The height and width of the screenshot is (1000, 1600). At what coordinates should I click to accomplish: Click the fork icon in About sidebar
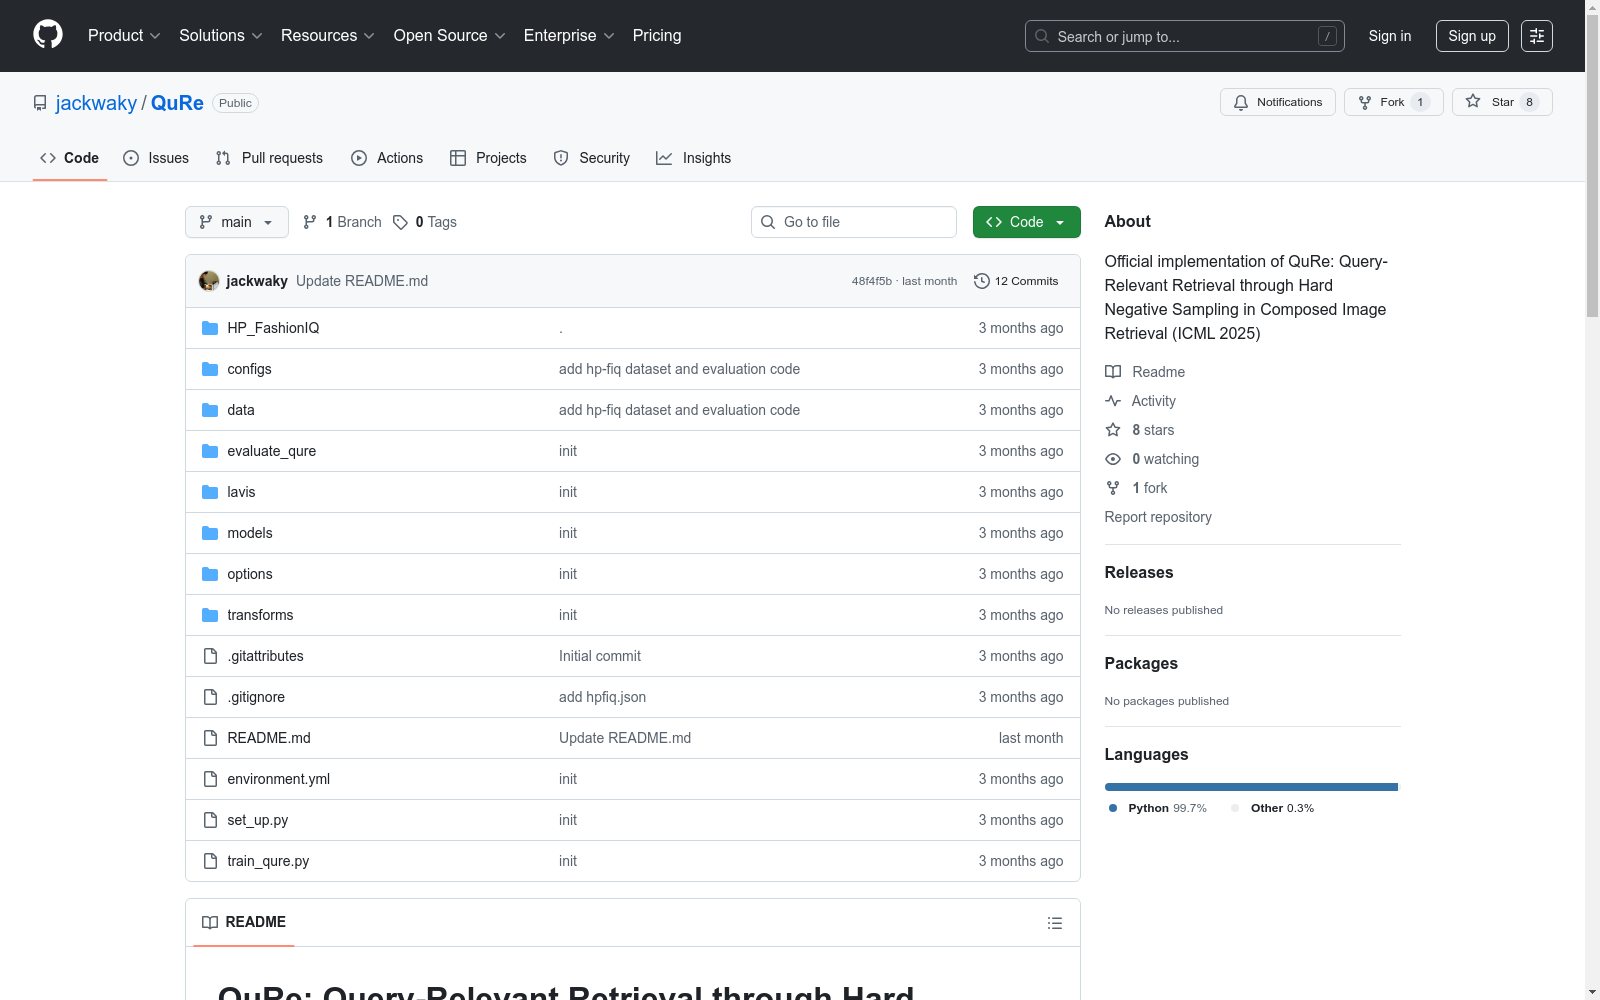point(1113,488)
